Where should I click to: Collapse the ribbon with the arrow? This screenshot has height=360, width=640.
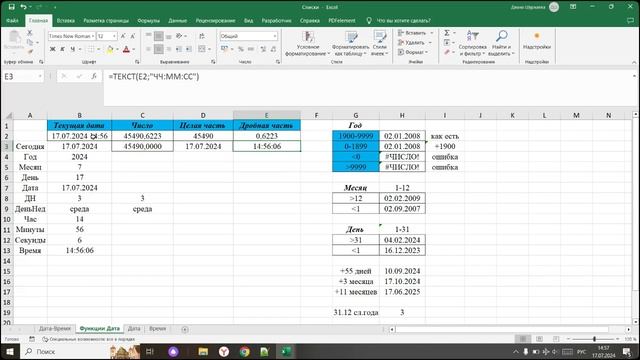pyautogui.click(x=634, y=62)
